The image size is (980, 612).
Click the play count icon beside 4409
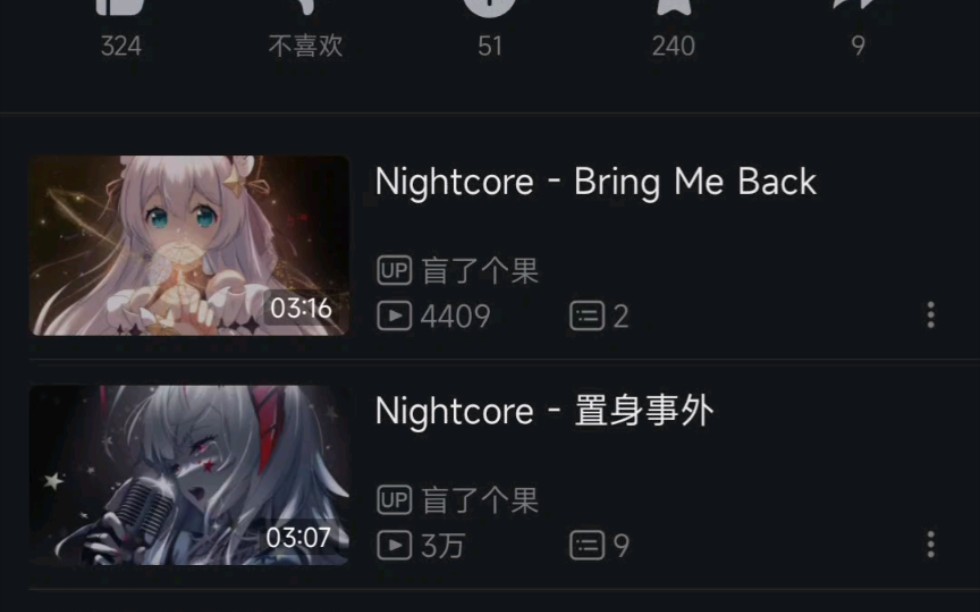coord(394,316)
